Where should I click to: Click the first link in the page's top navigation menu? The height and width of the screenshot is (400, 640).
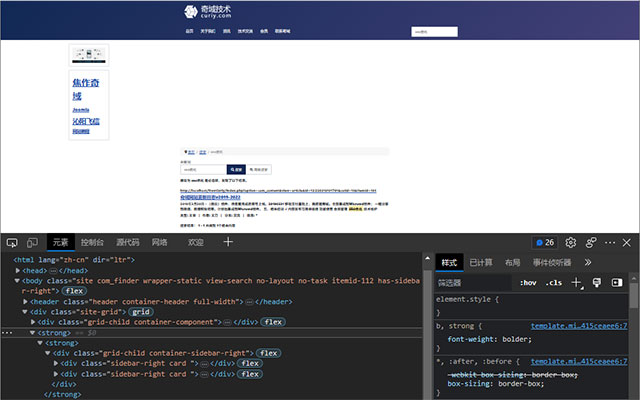[189, 31]
